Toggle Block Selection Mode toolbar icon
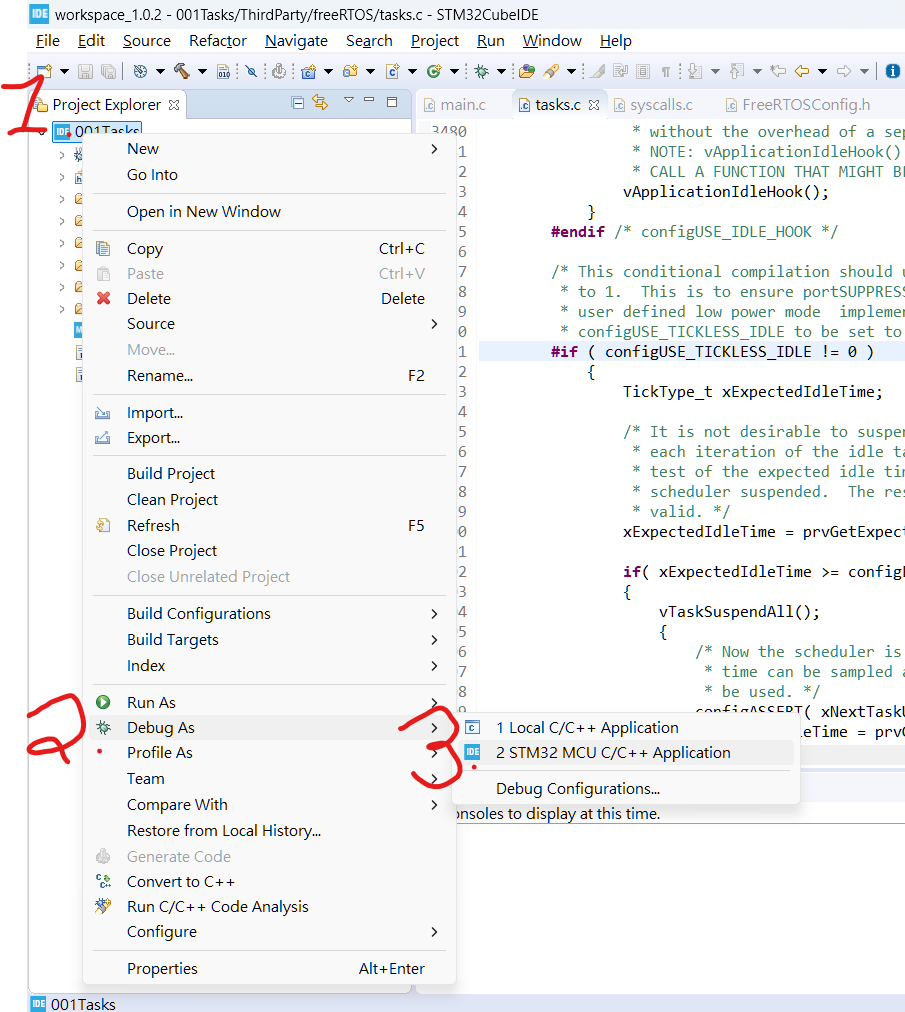Image resolution: width=905 pixels, height=1012 pixels. click(643, 71)
